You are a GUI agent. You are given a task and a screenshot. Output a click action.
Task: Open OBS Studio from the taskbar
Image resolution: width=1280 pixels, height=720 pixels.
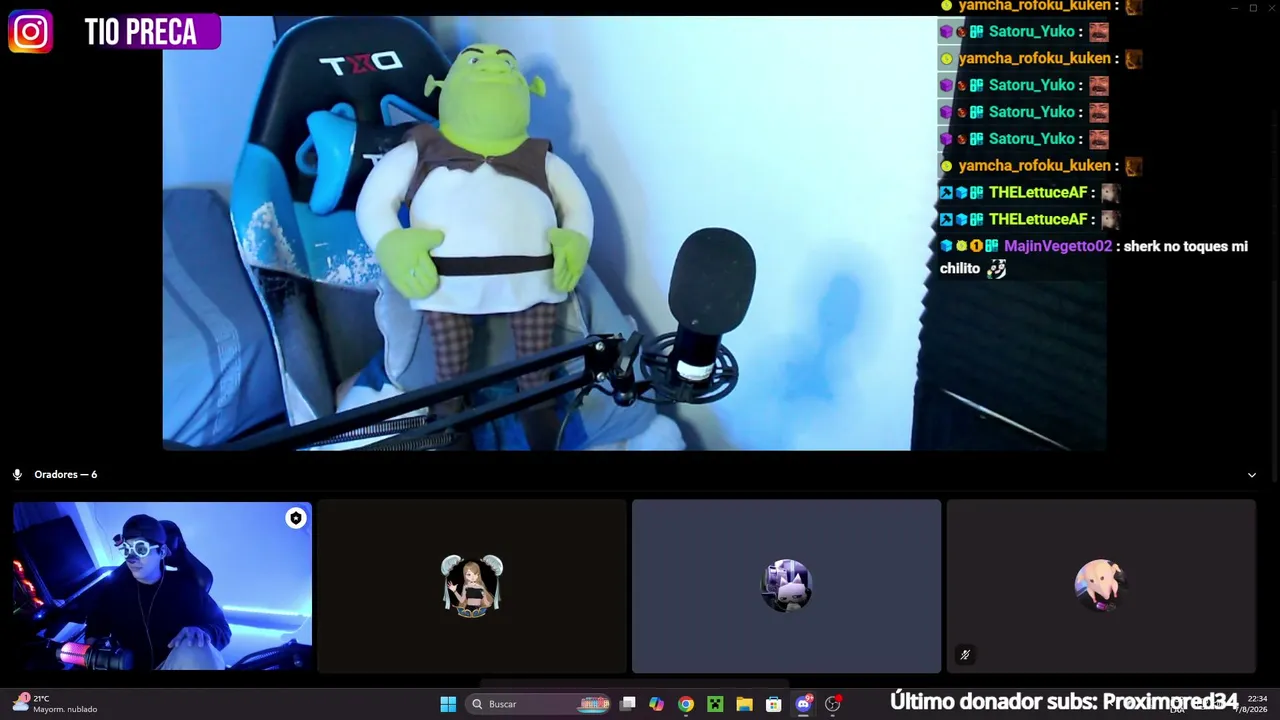point(832,704)
